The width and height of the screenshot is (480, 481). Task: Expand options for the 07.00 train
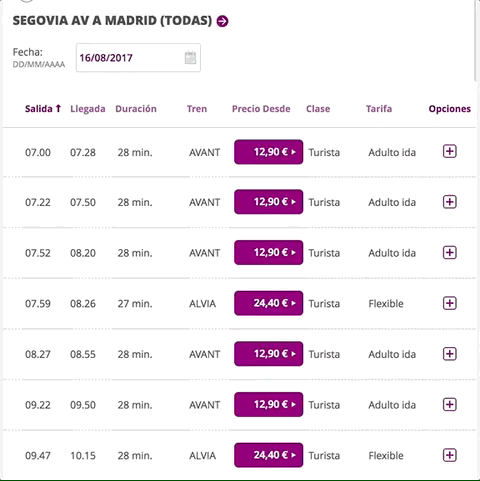pos(449,151)
